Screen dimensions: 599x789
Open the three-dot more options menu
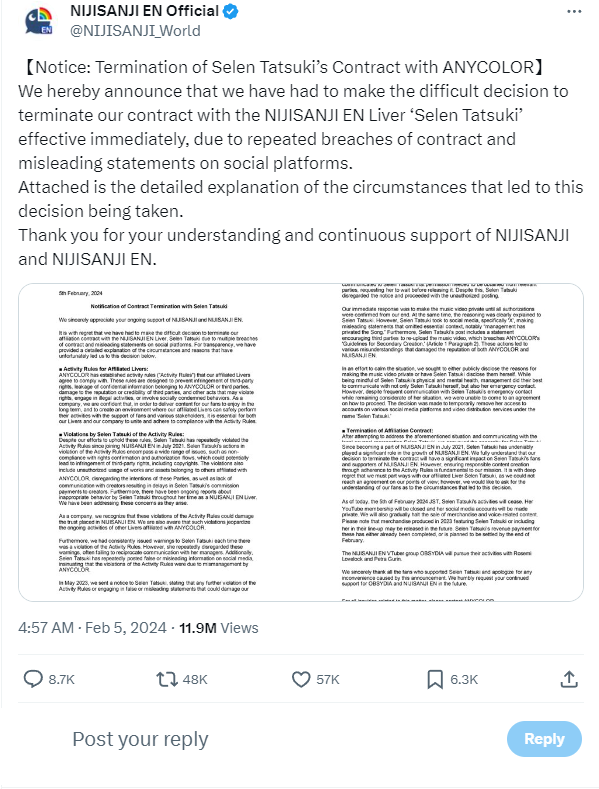574,12
